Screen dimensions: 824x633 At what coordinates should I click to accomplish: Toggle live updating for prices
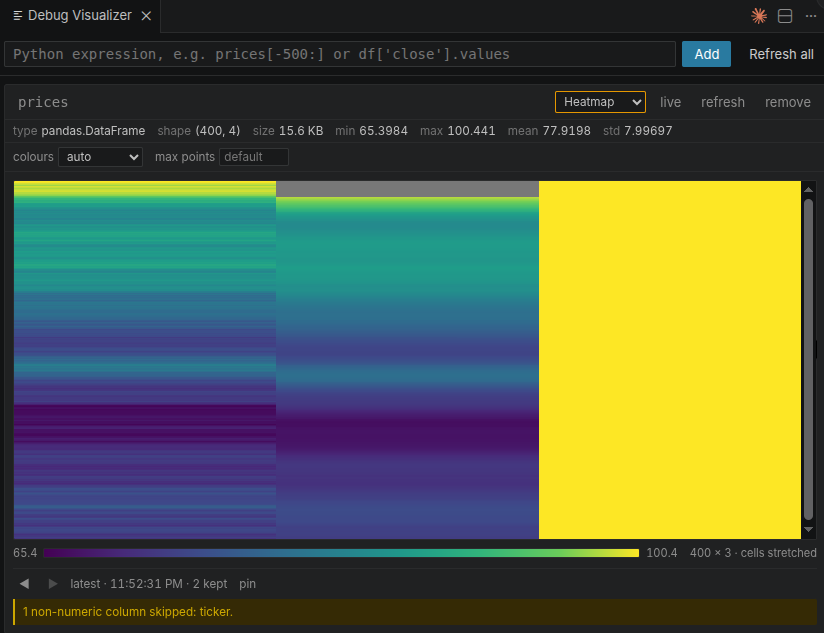(x=670, y=102)
